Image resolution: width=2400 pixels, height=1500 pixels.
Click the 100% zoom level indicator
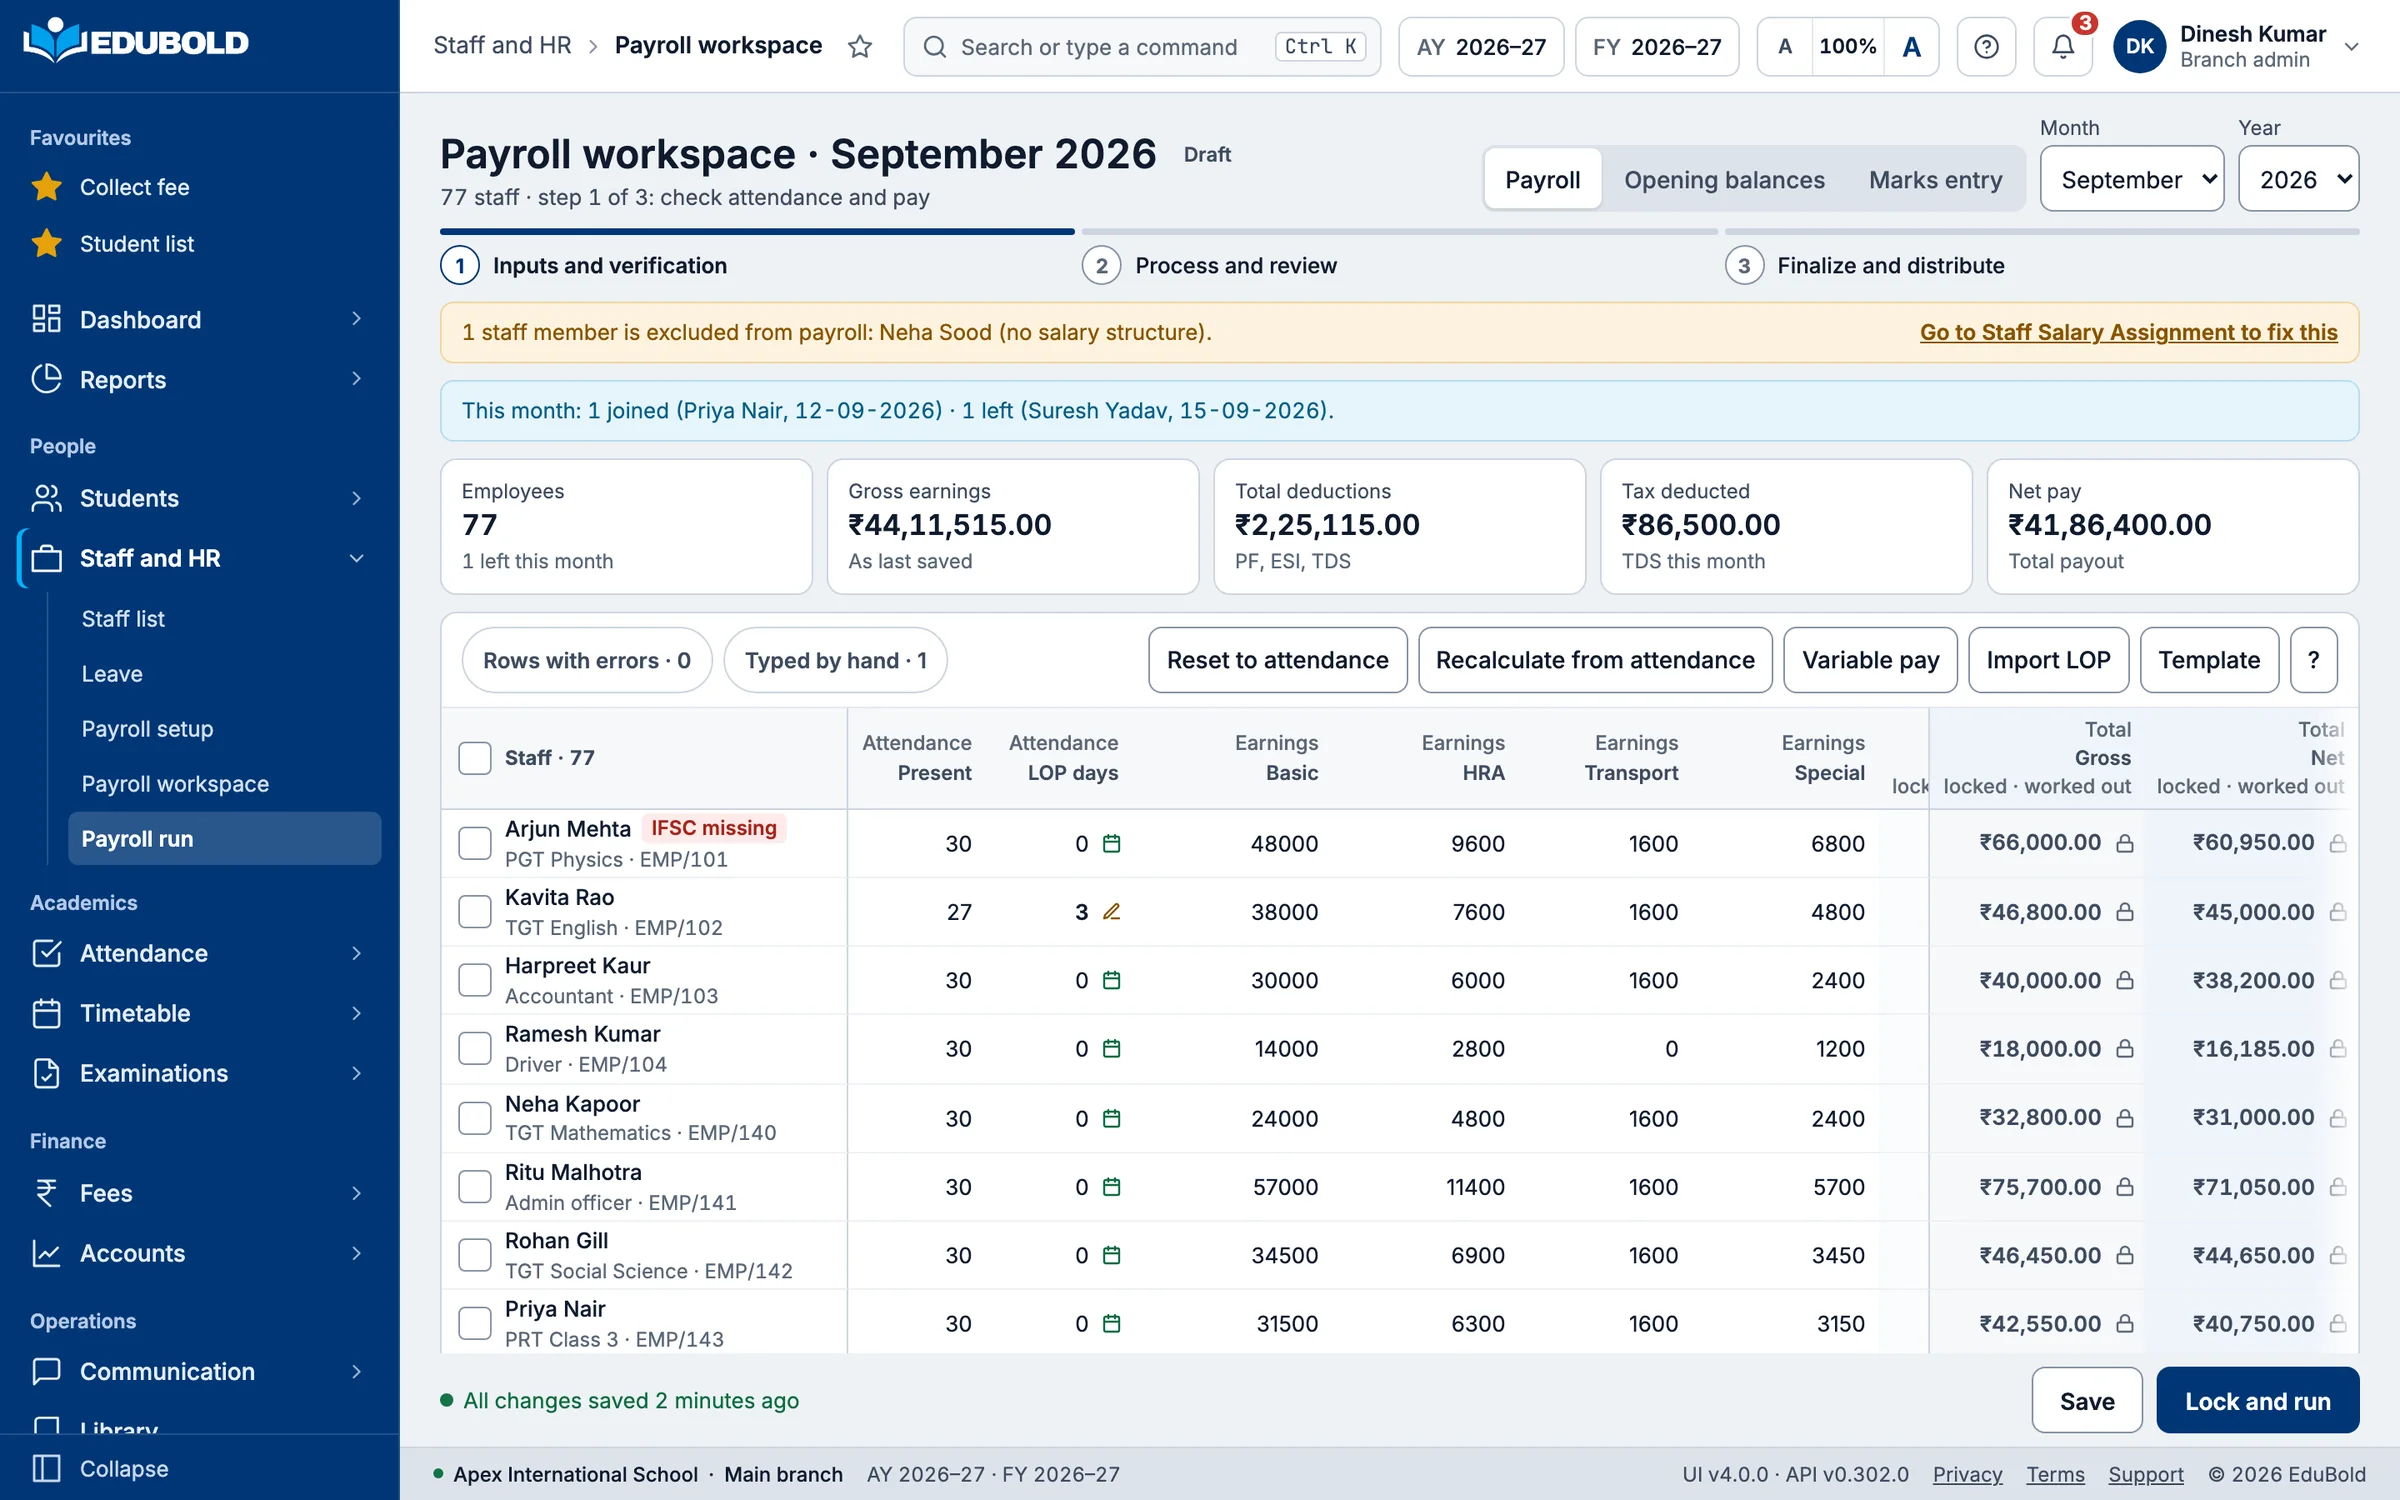point(1847,47)
